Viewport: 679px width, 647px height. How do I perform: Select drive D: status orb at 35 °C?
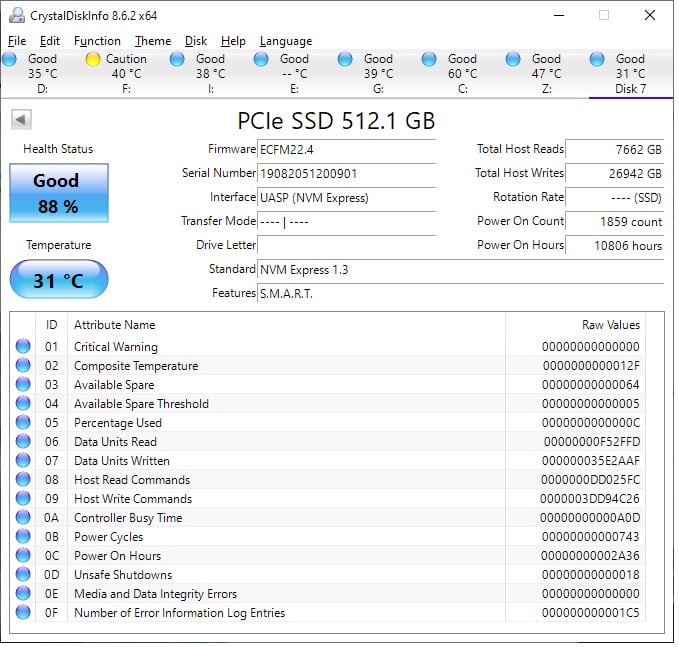click(x=10, y=58)
